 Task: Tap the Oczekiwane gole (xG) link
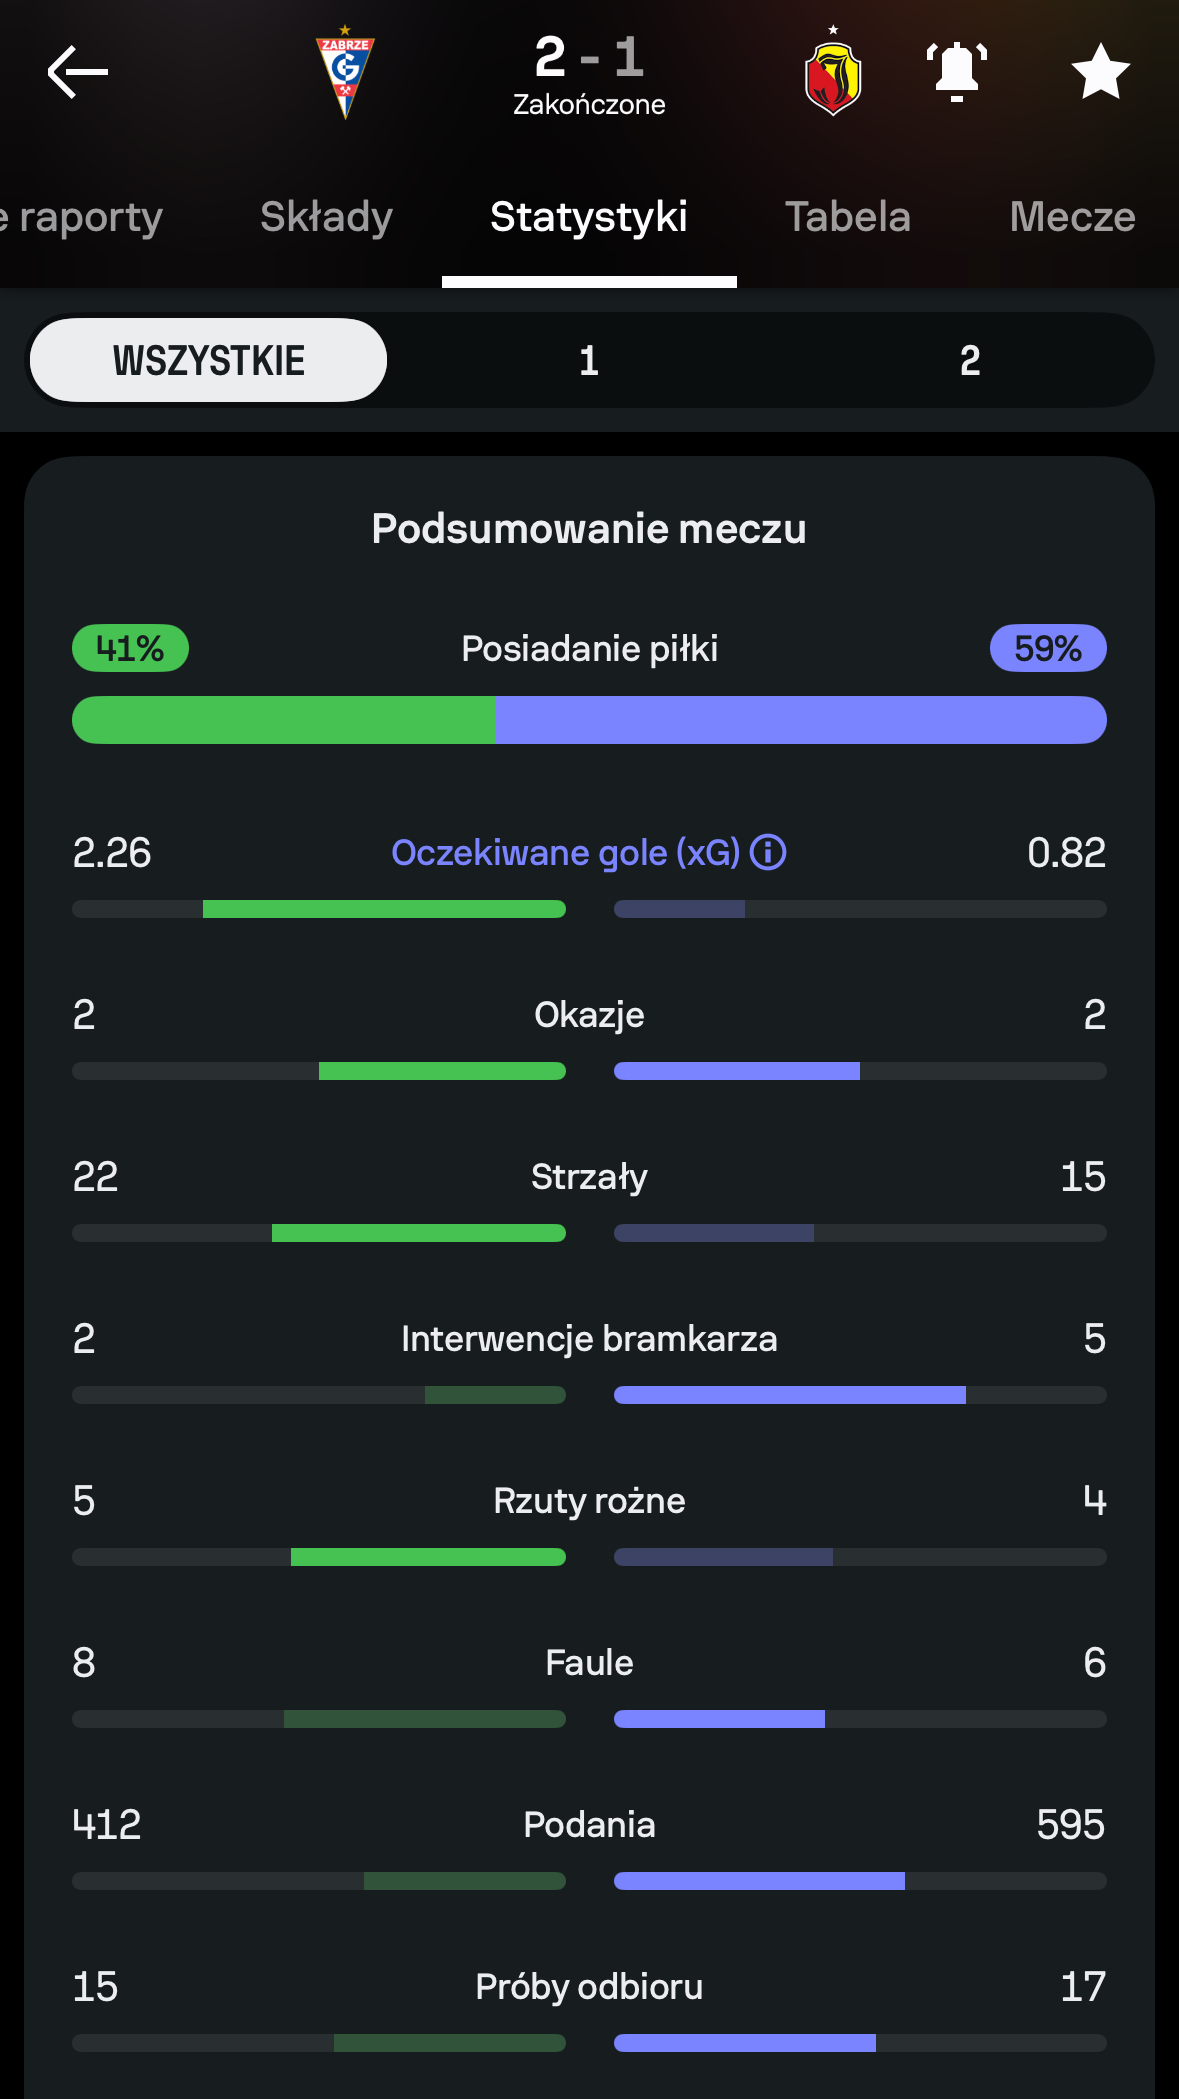(565, 853)
